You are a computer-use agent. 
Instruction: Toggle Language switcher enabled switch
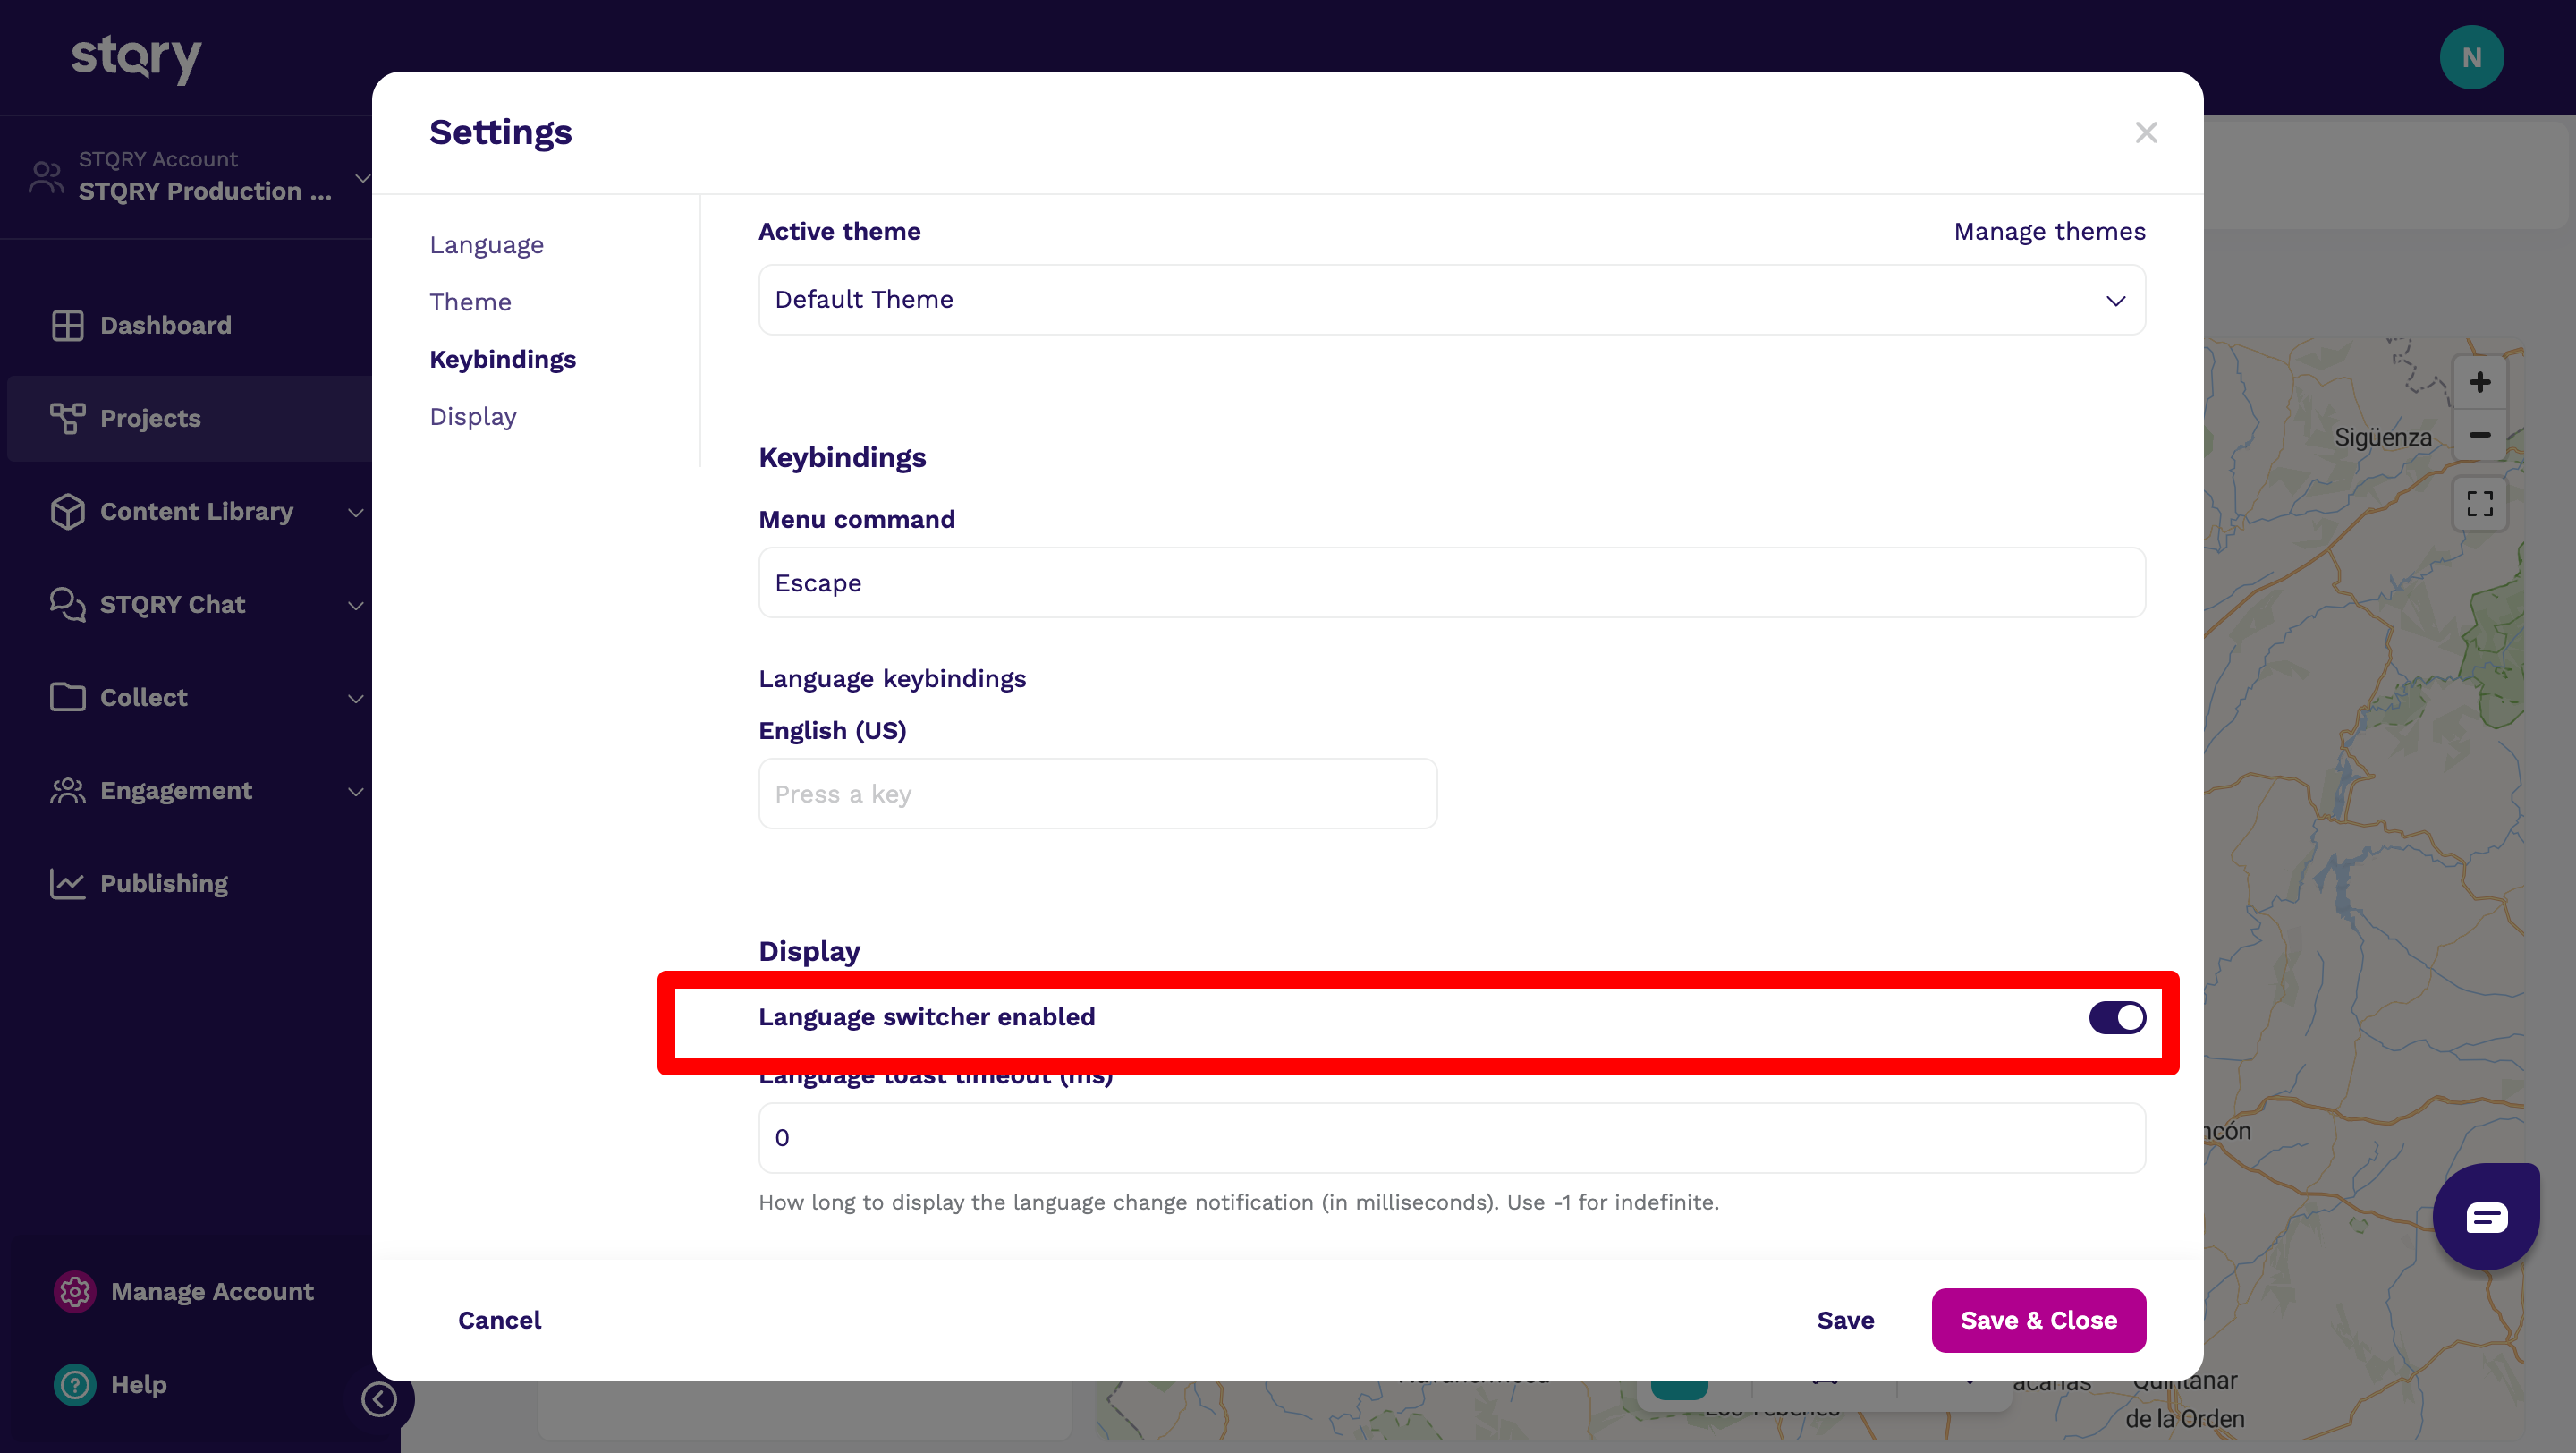click(x=2117, y=1018)
